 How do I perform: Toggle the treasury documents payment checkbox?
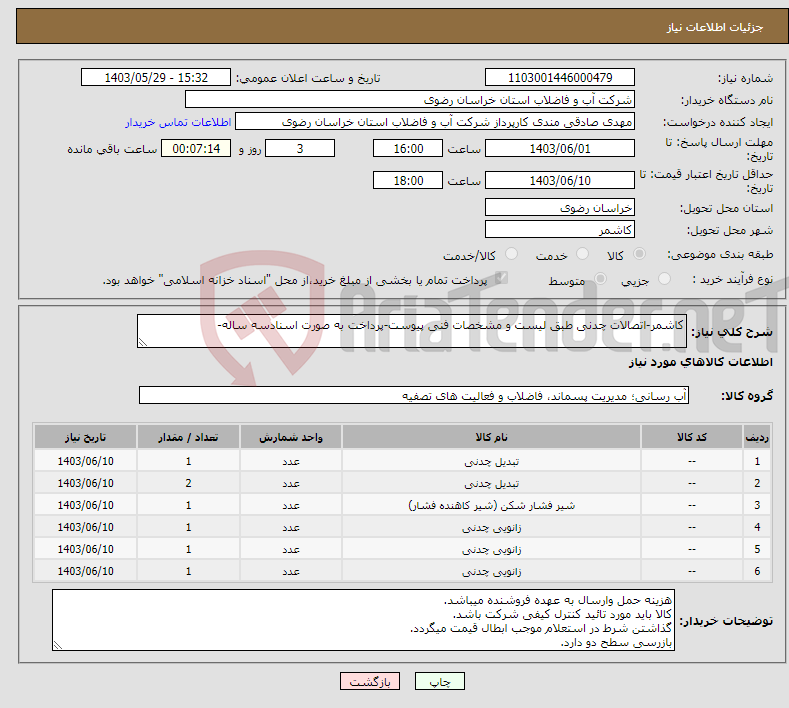pyautogui.click(x=501, y=278)
